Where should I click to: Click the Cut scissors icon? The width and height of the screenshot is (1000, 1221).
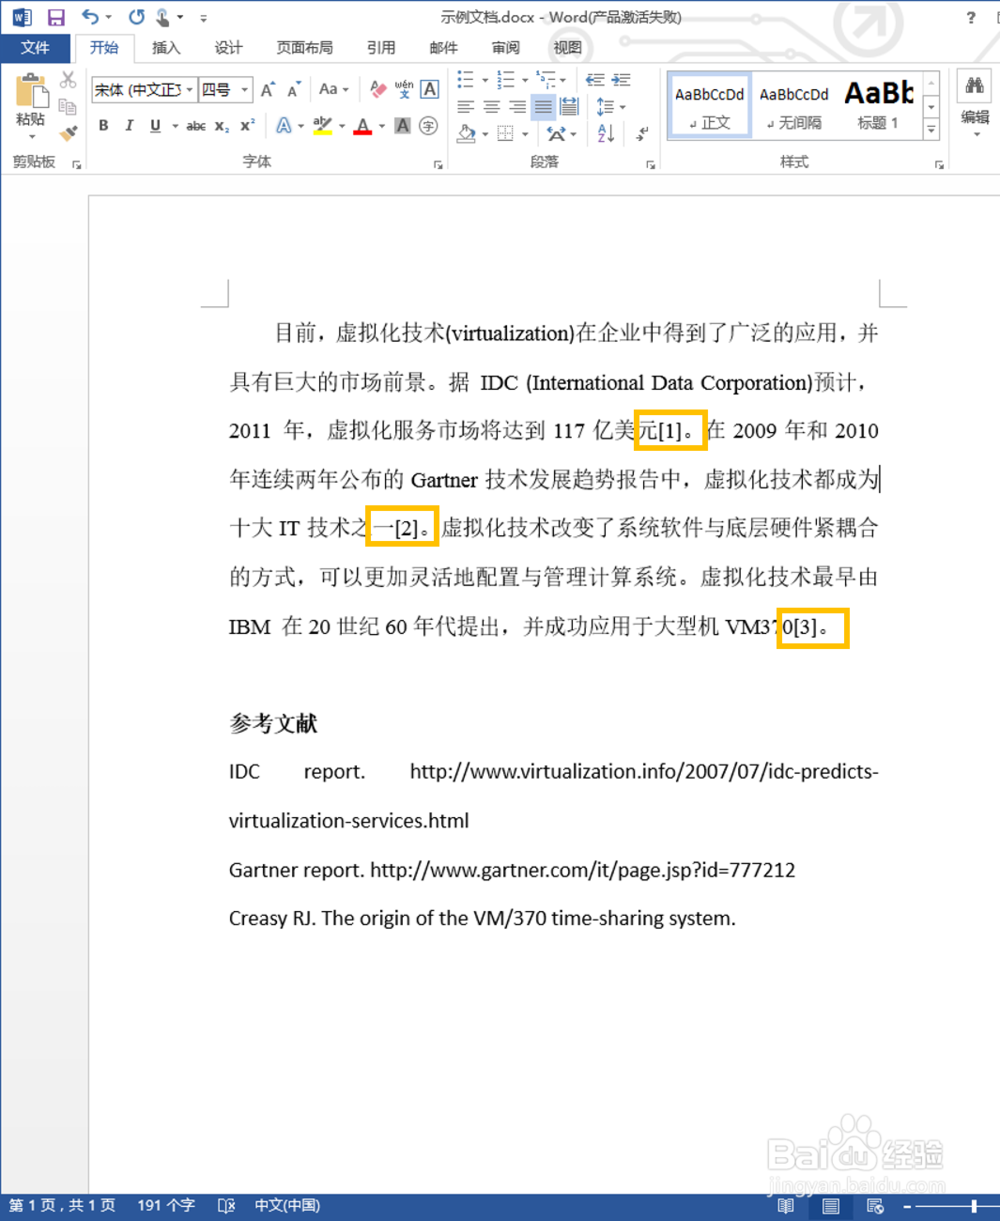(x=68, y=80)
